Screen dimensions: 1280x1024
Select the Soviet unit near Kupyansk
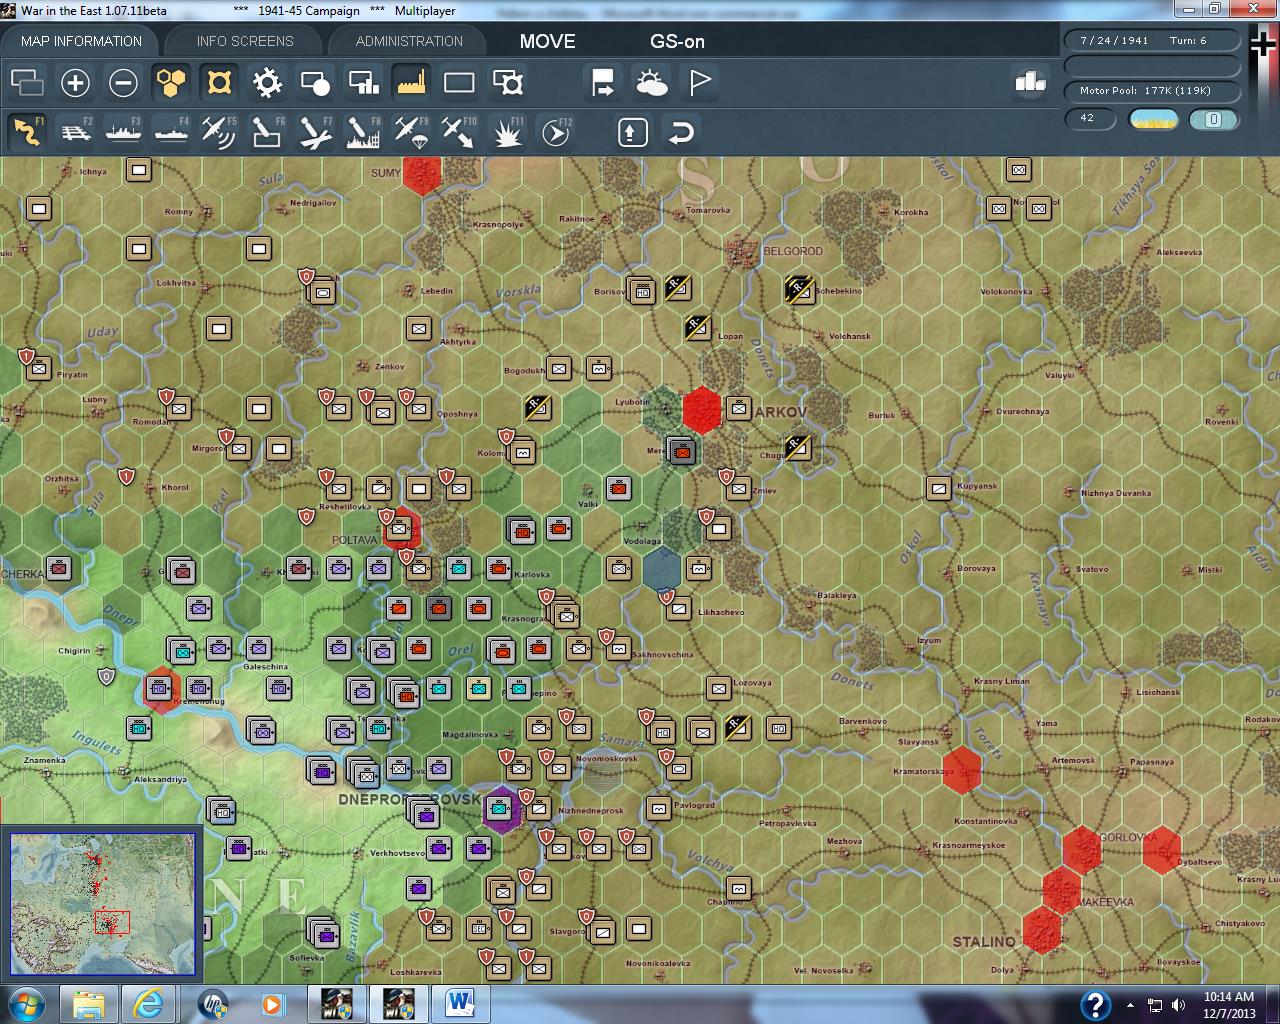pos(938,488)
